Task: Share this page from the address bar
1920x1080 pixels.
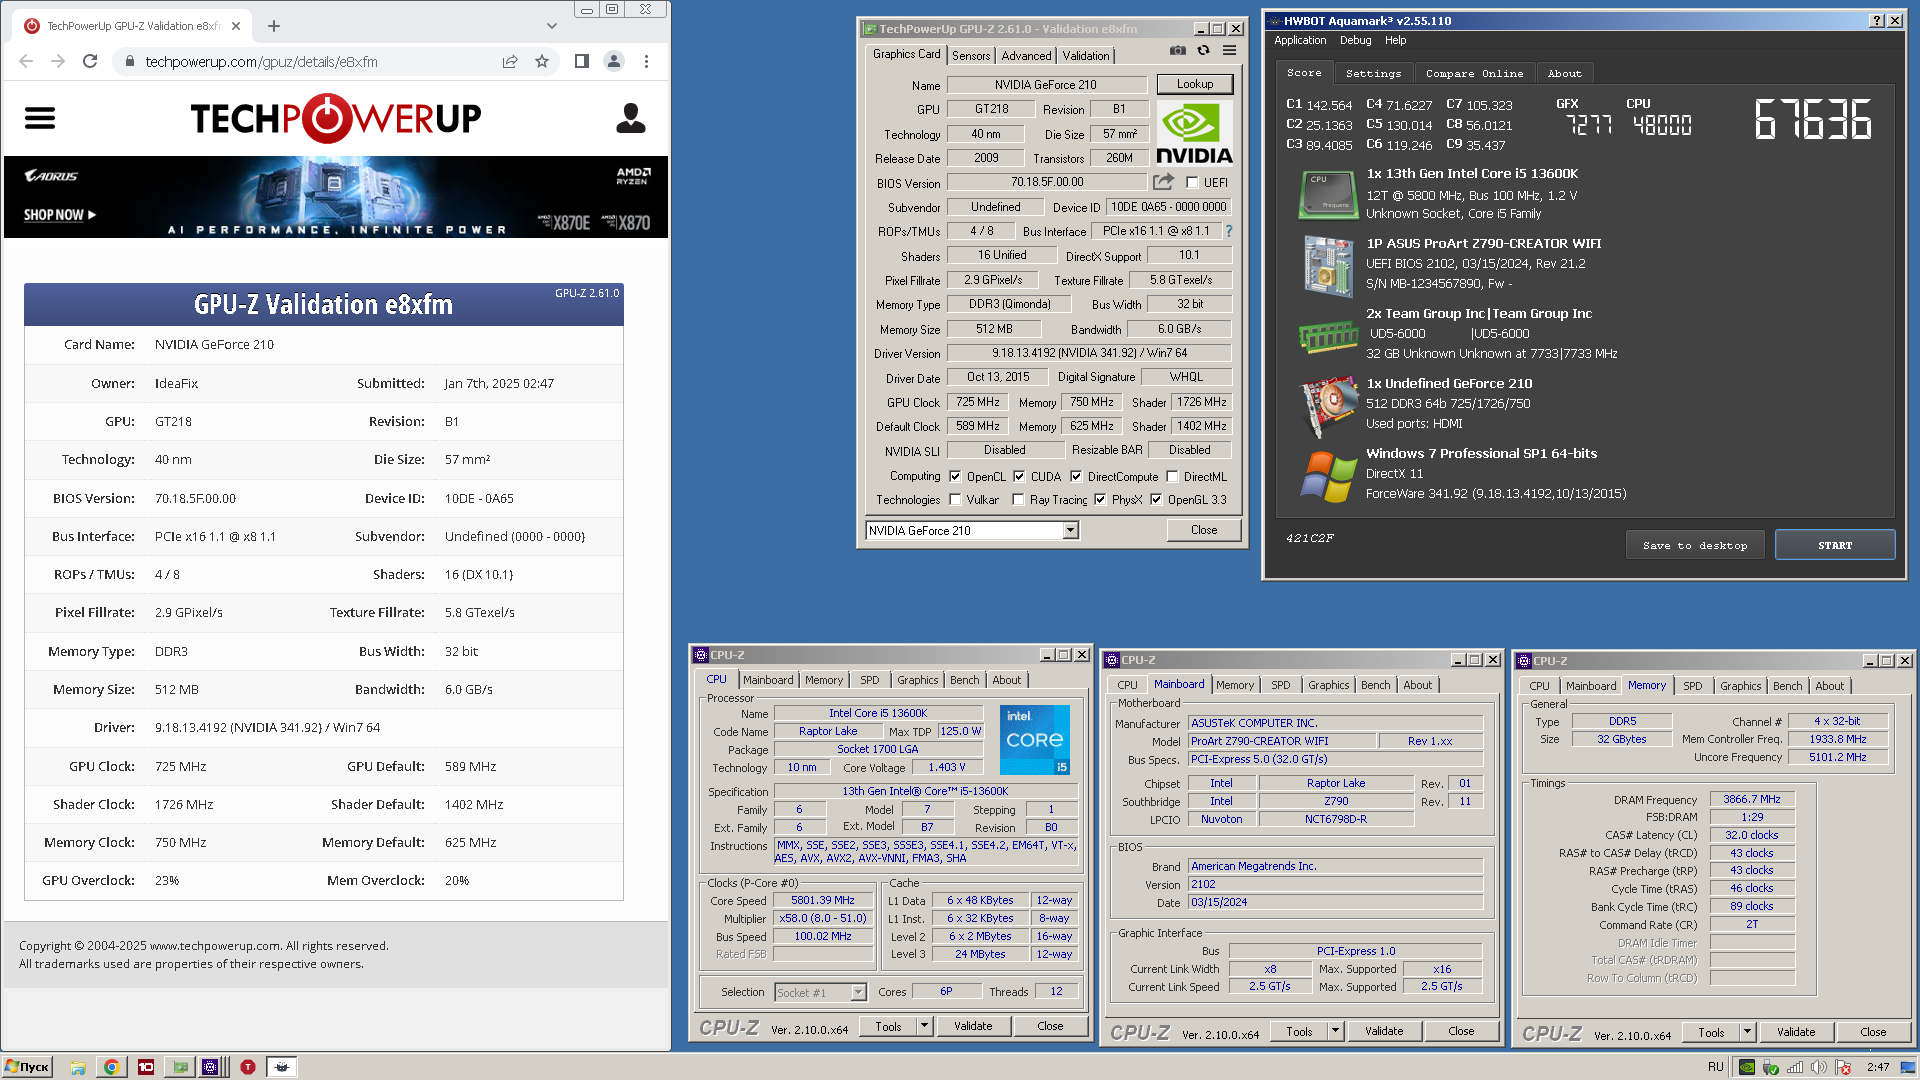Action: [510, 61]
